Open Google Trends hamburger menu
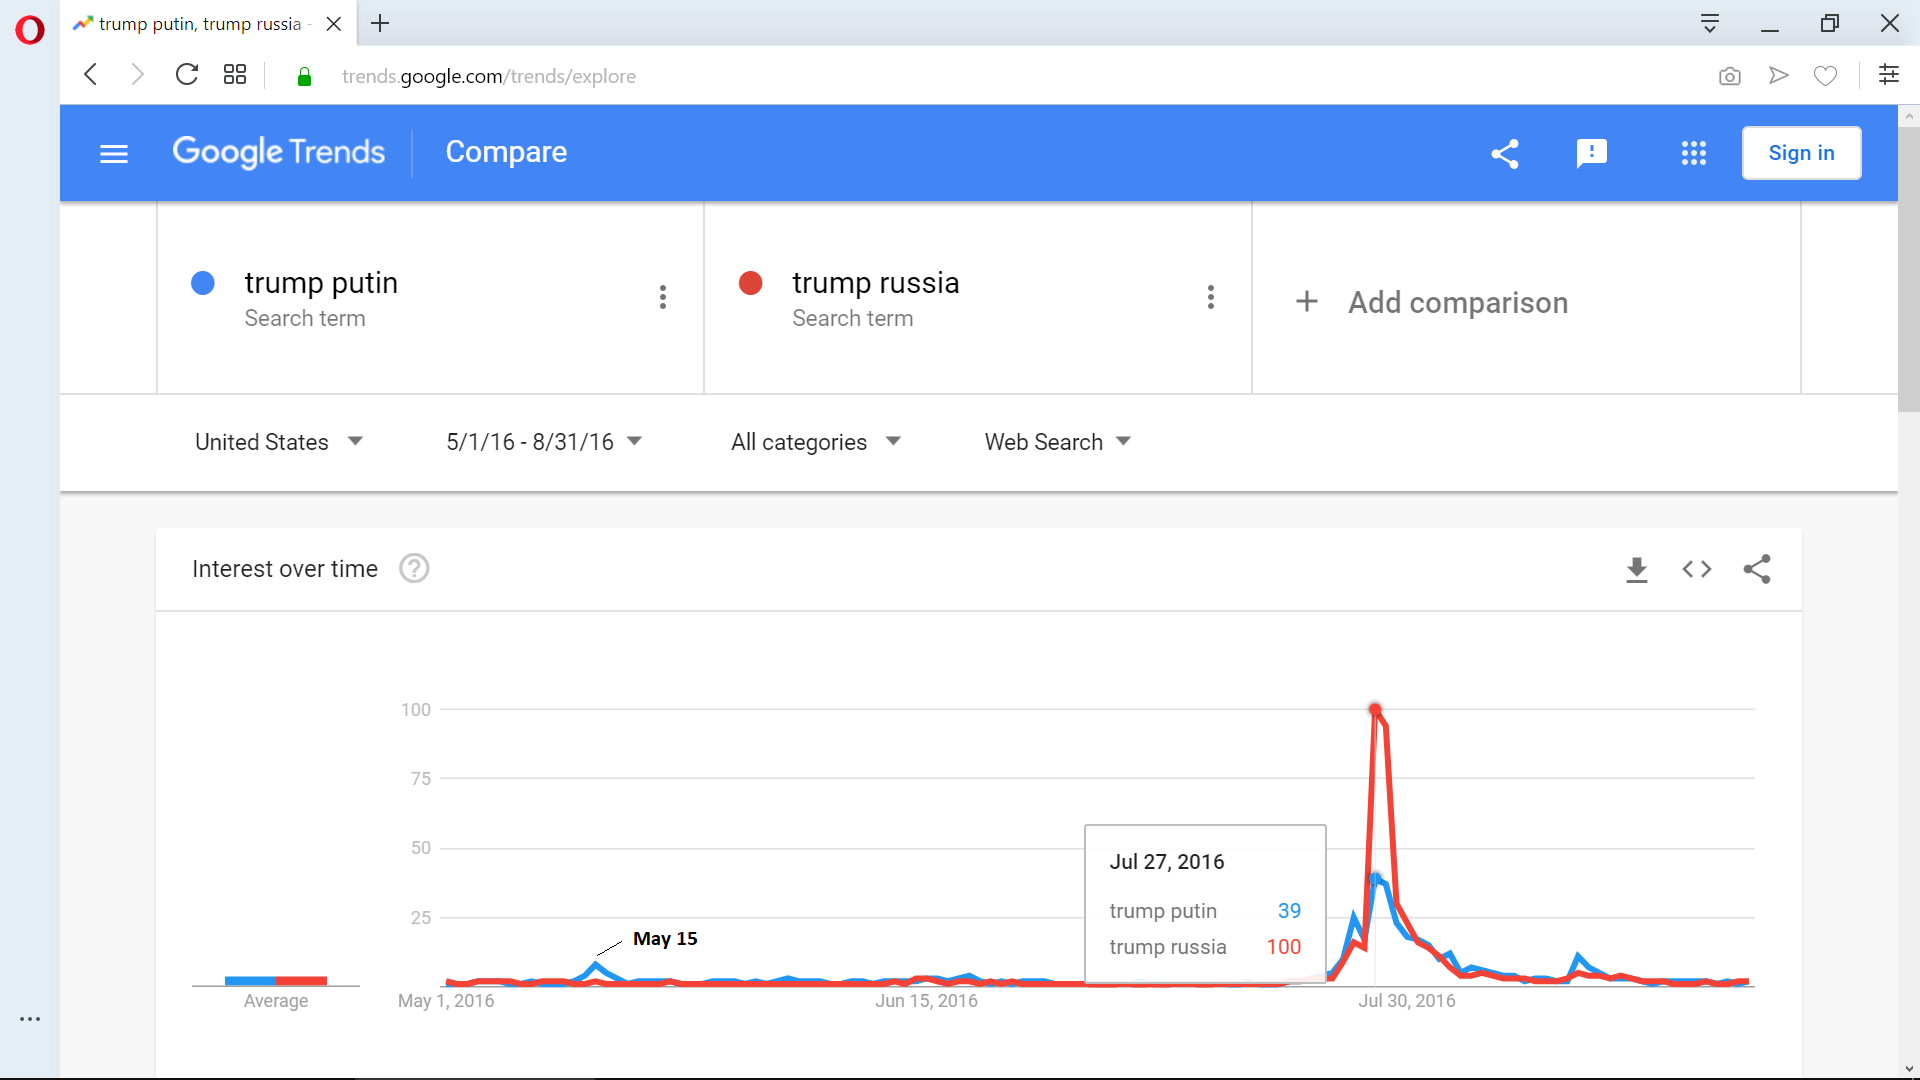Screen dimensions: 1920x1080 click(114, 154)
